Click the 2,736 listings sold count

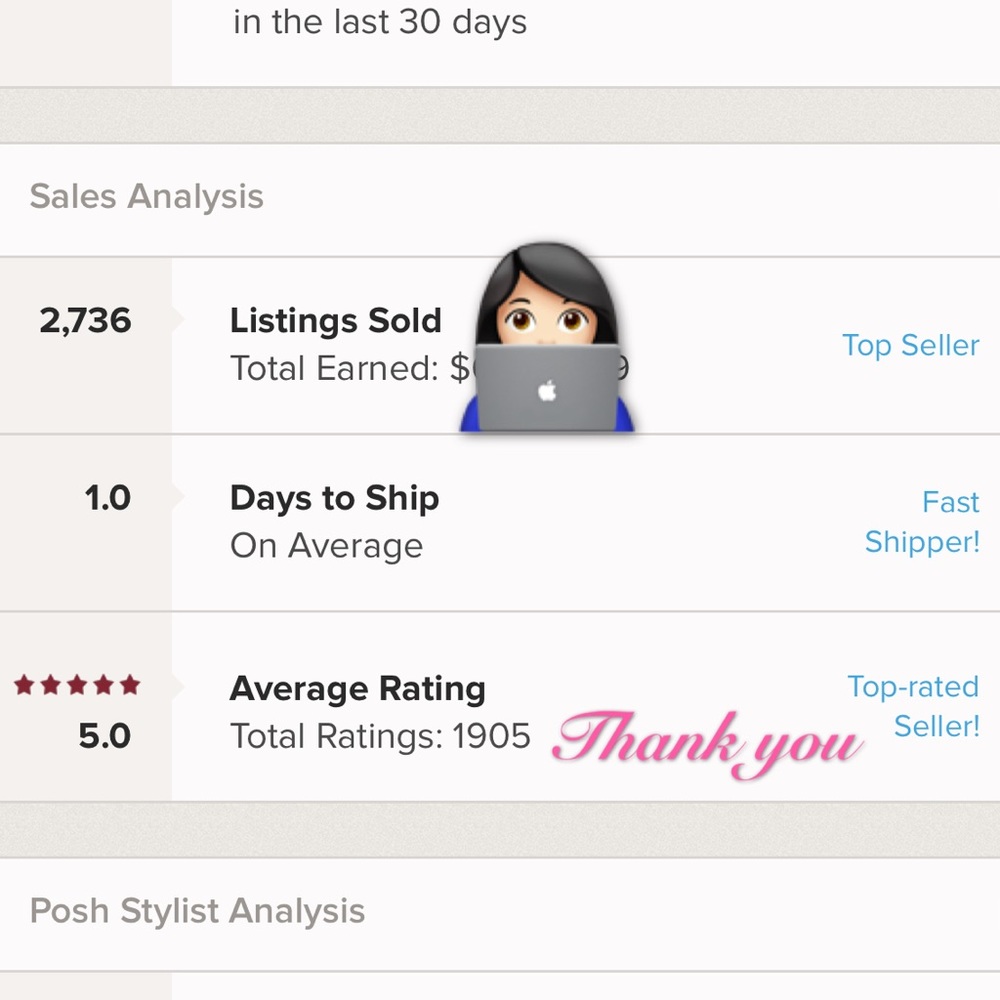[85, 320]
